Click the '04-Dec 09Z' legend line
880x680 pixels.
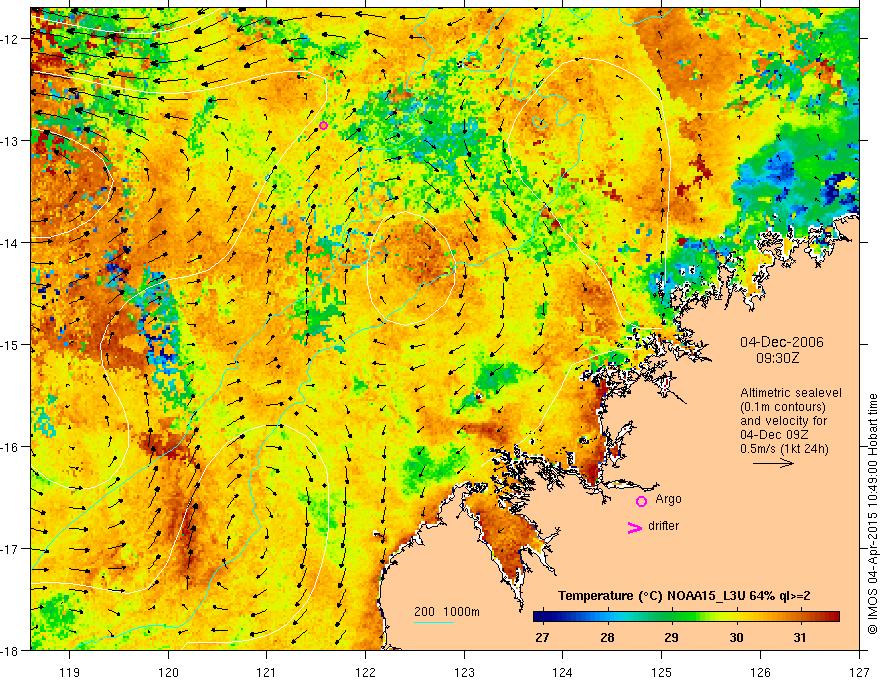(774, 435)
